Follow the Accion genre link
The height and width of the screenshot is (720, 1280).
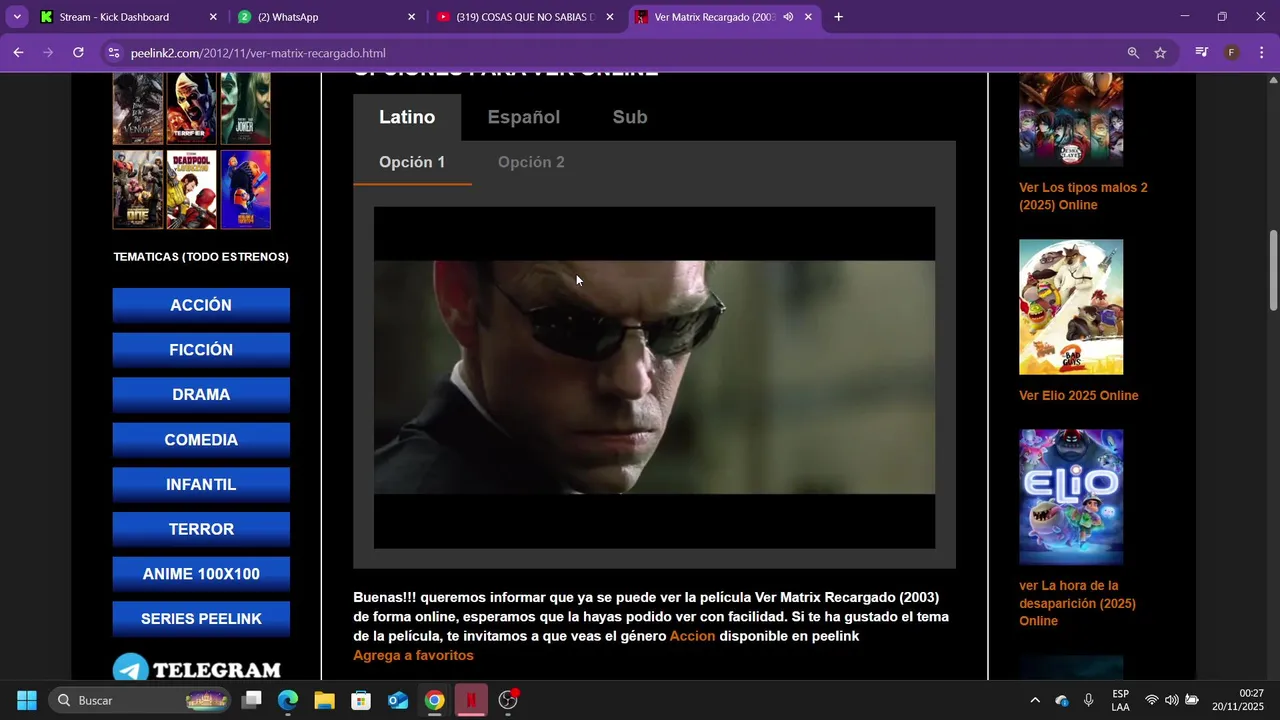pos(692,636)
